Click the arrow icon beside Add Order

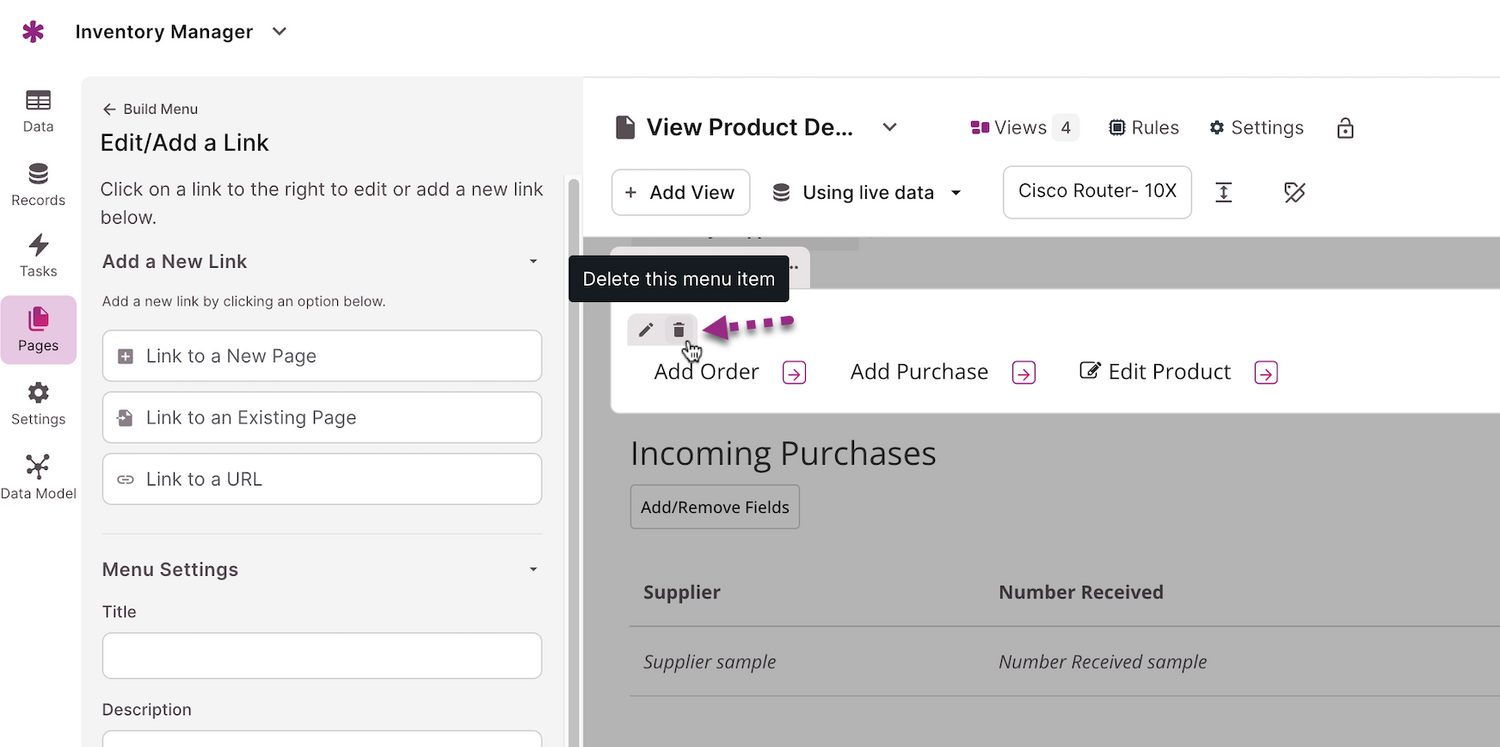click(x=794, y=373)
